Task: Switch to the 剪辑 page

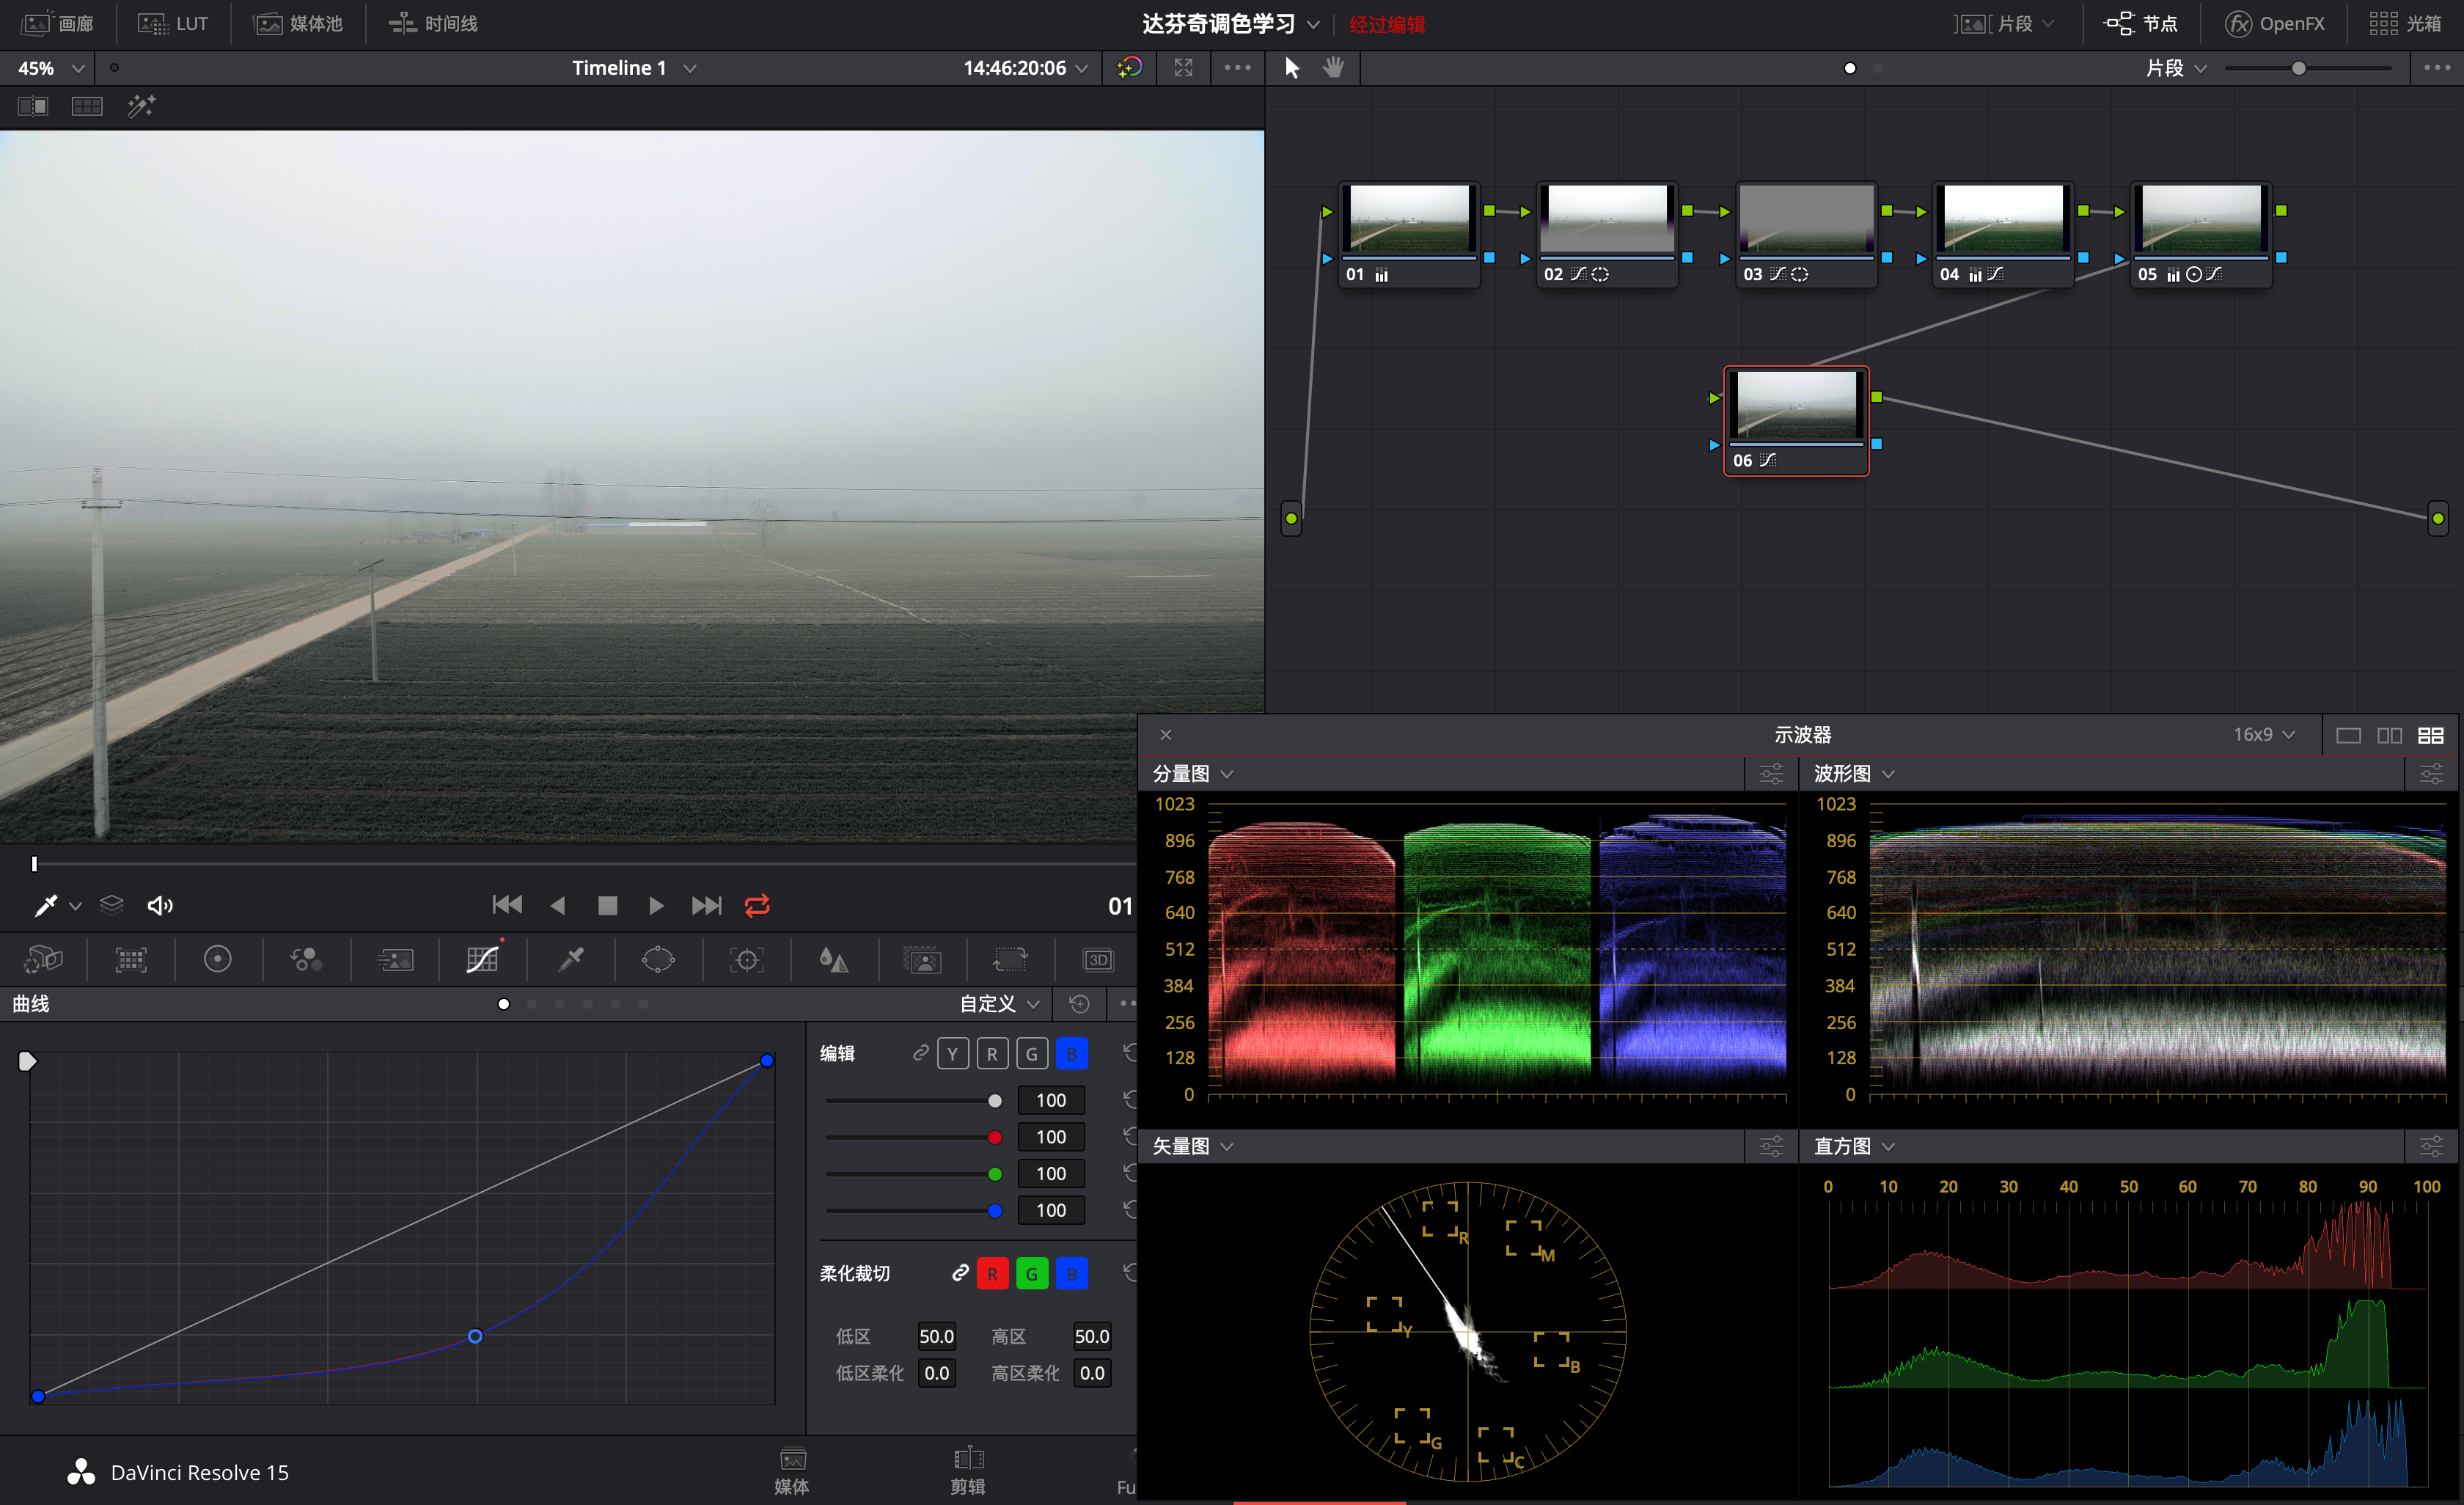Action: tap(967, 1469)
